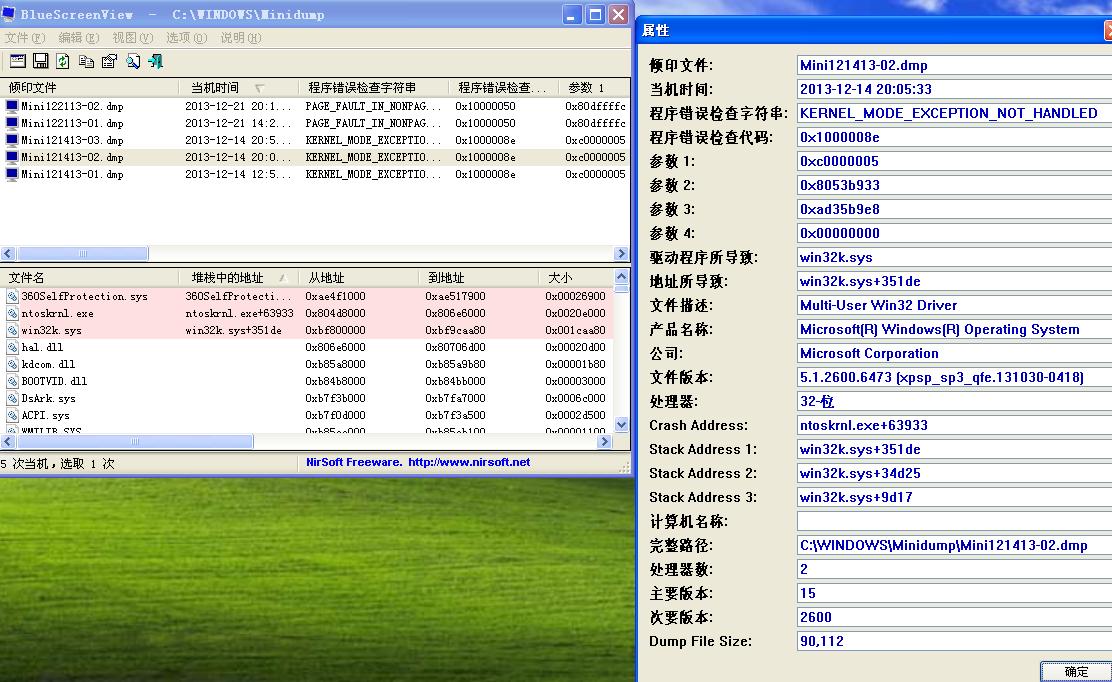Click the Find magnifier toolbar icon
Image resolution: width=1112 pixels, height=682 pixels.
(133, 61)
